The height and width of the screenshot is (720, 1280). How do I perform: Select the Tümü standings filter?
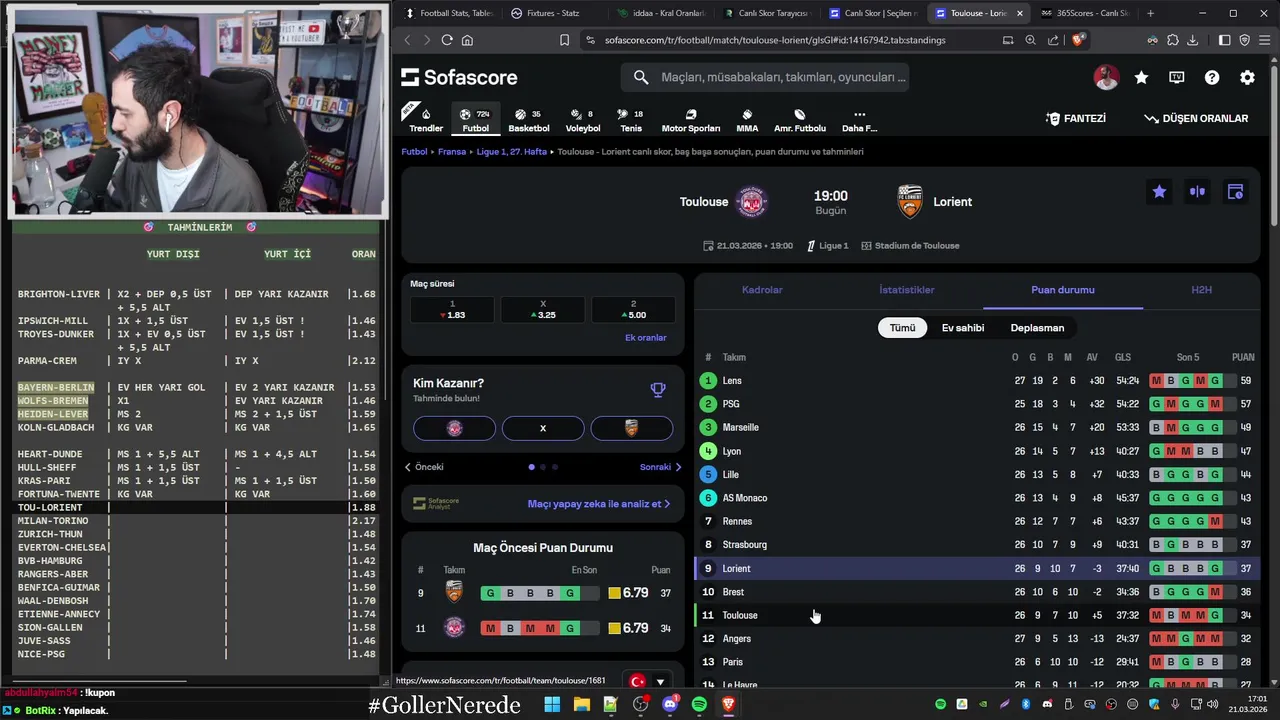tap(902, 328)
